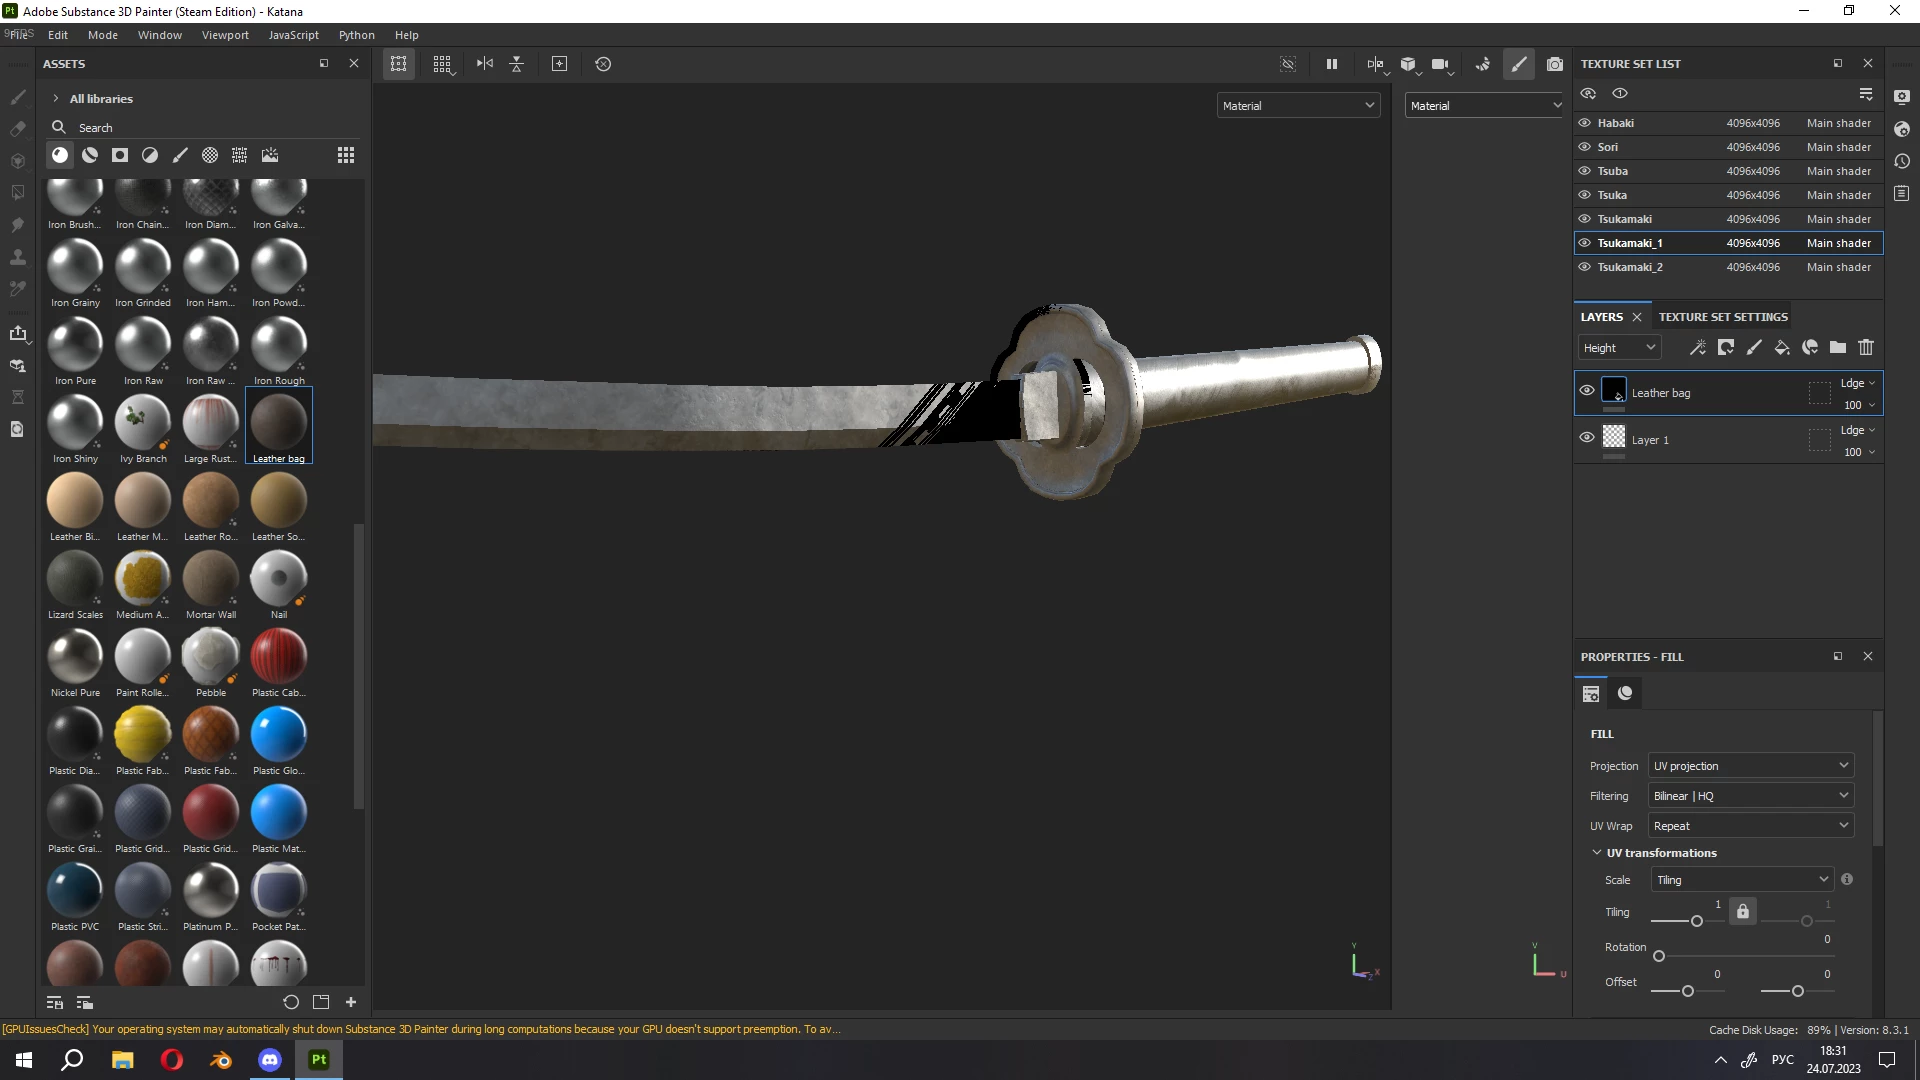Select the Leather bag material thumbnail
The image size is (1920, 1080).
coord(279,423)
